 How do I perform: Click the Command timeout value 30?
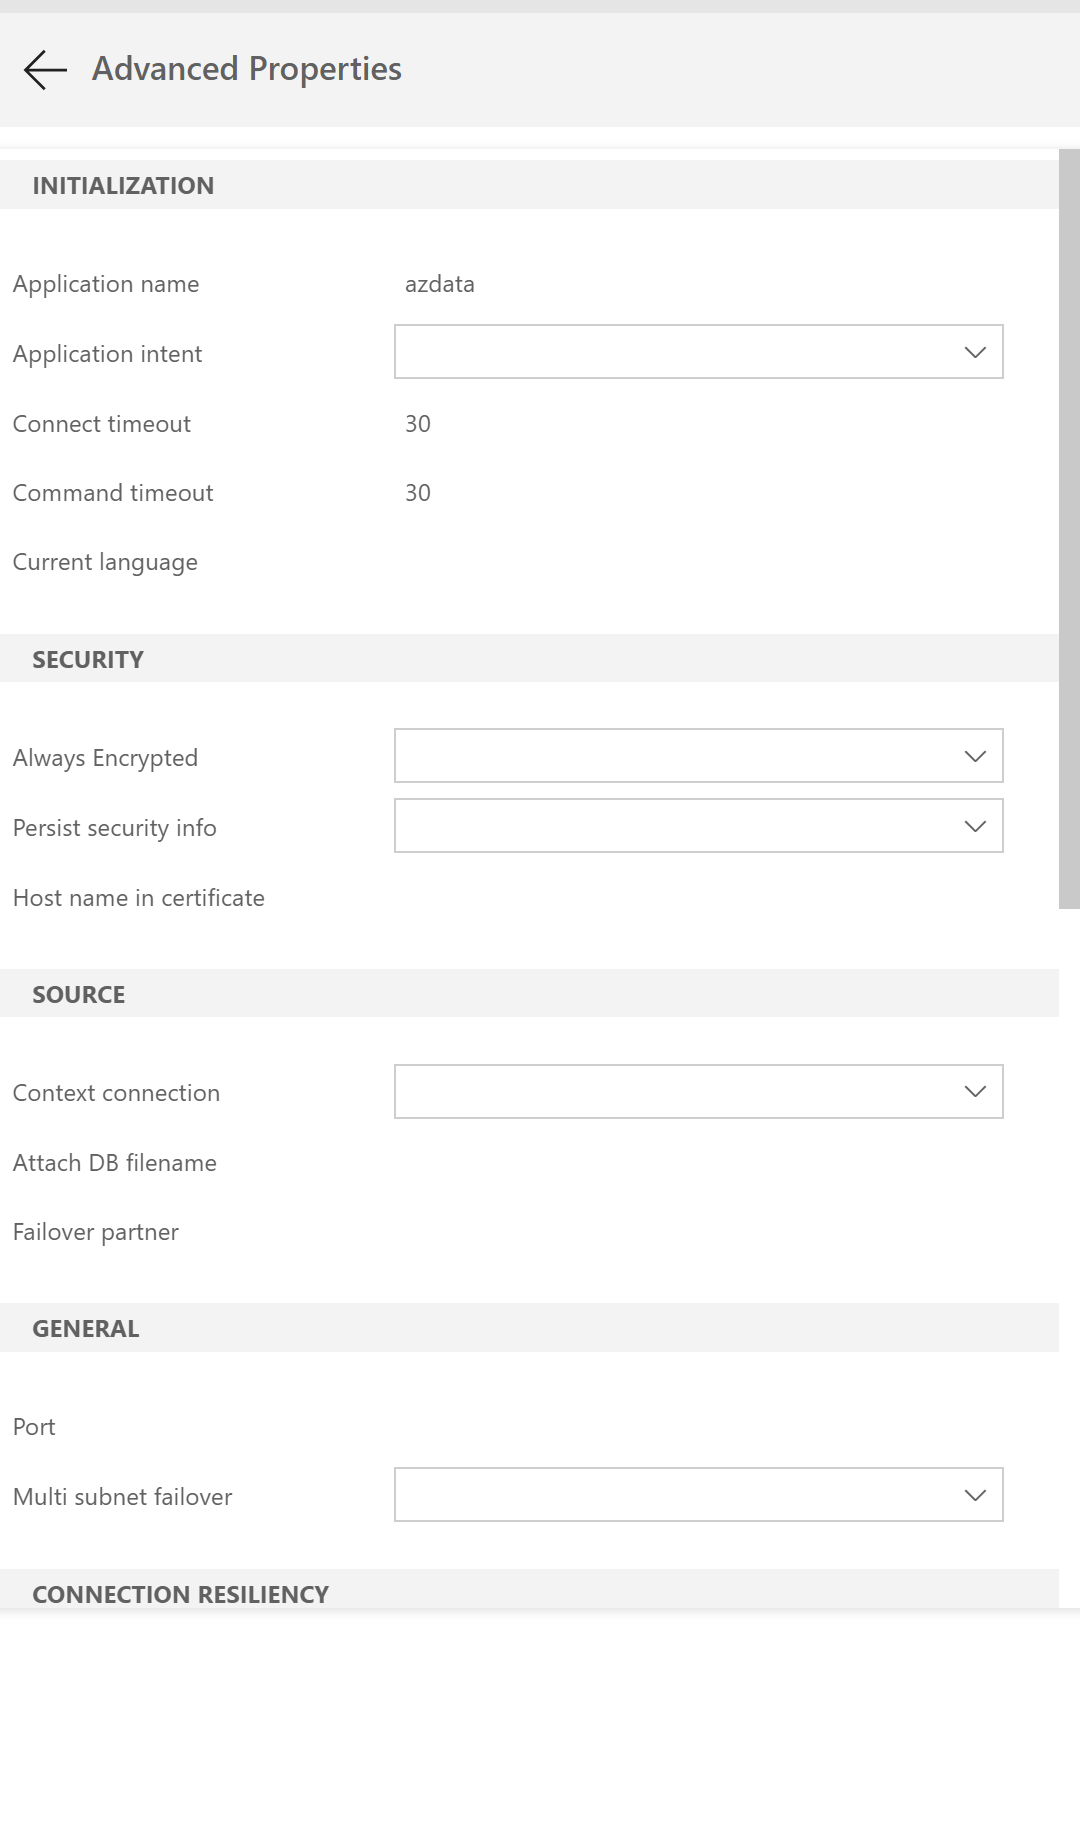click(x=417, y=492)
